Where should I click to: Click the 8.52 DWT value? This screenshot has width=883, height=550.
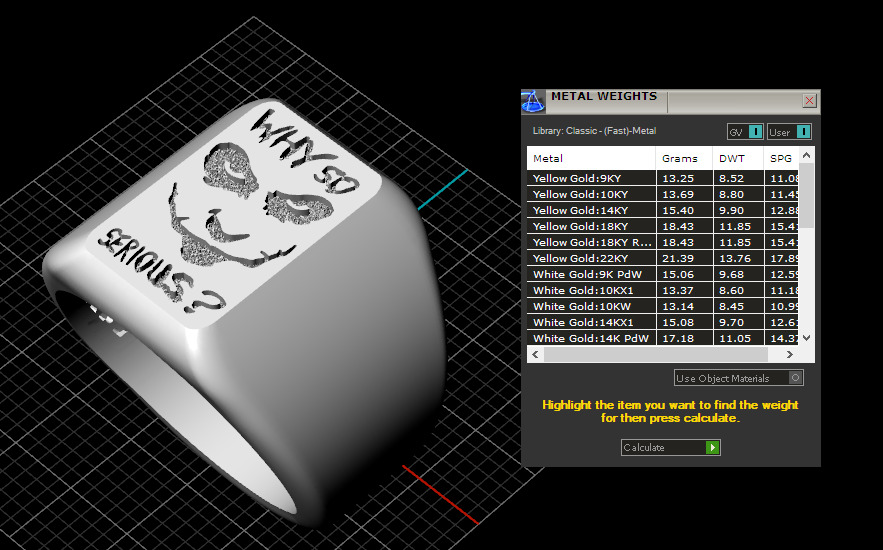pos(732,178)
